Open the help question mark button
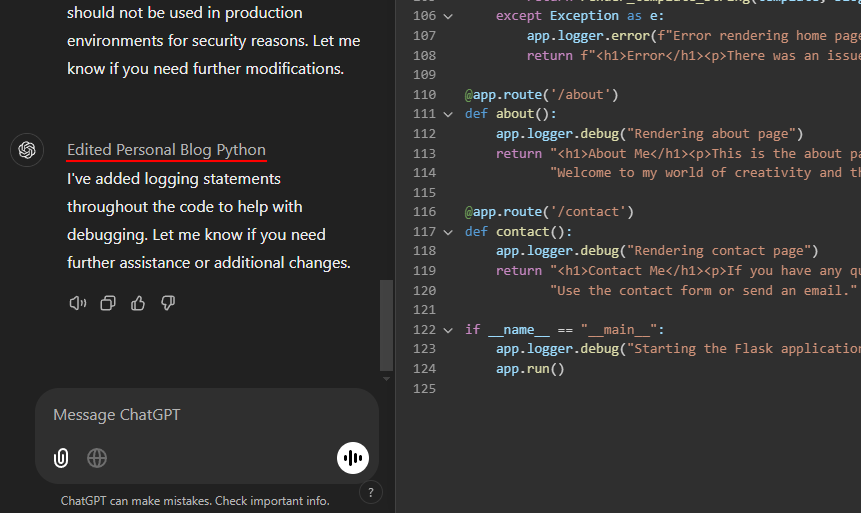861x513 pixels. 370,492
